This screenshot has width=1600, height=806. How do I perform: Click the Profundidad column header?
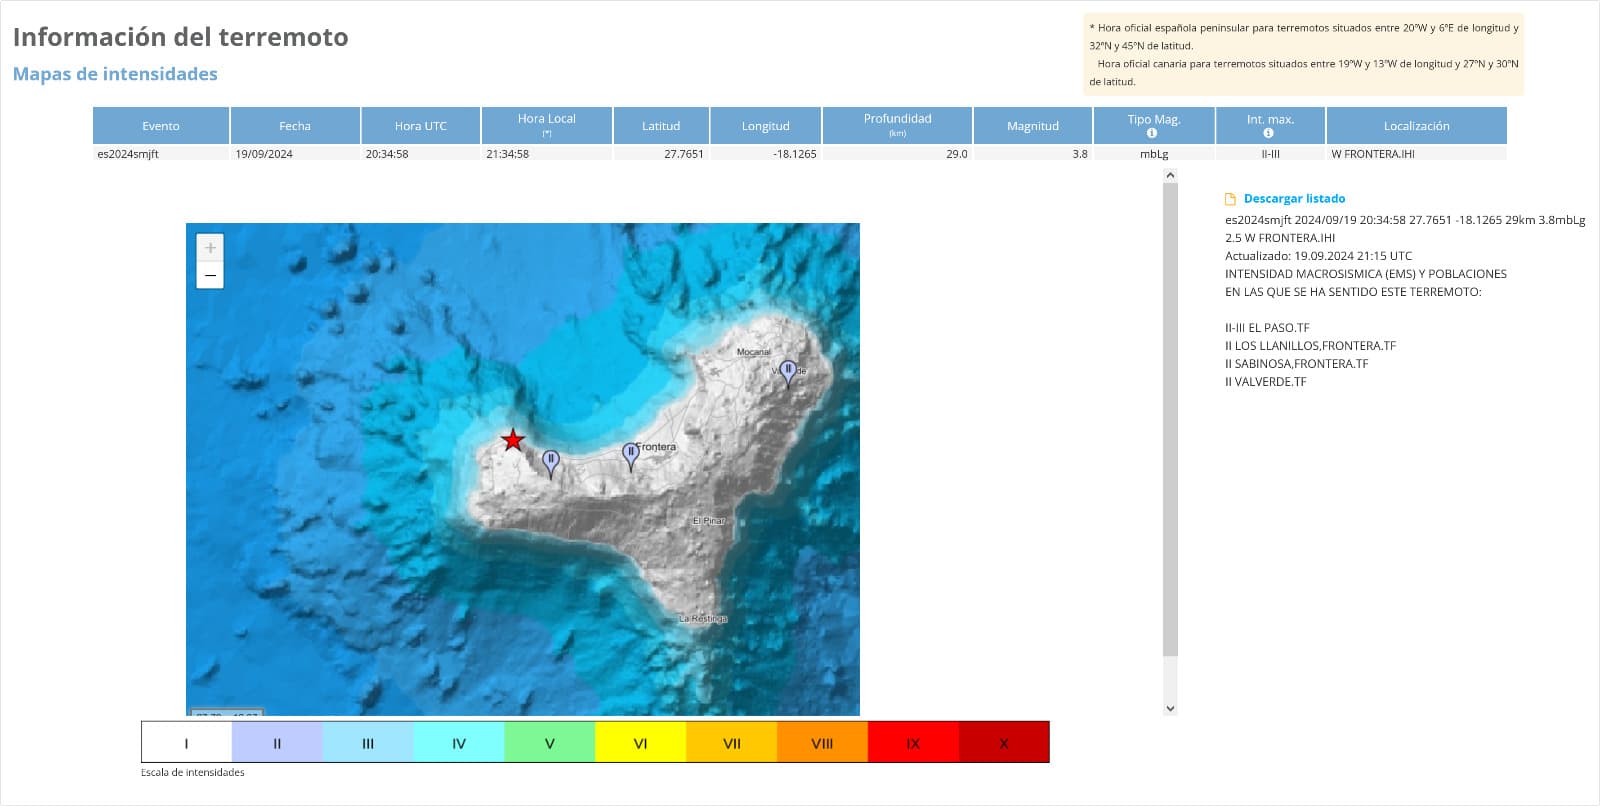pos(898,126)
